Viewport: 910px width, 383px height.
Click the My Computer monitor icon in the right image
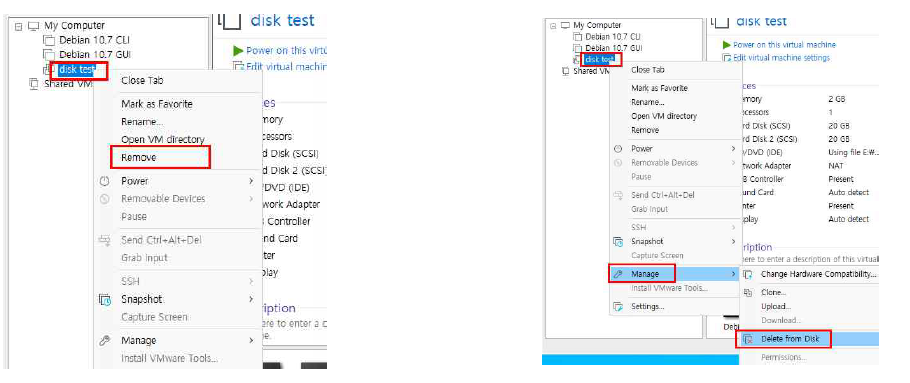point(565,26)
